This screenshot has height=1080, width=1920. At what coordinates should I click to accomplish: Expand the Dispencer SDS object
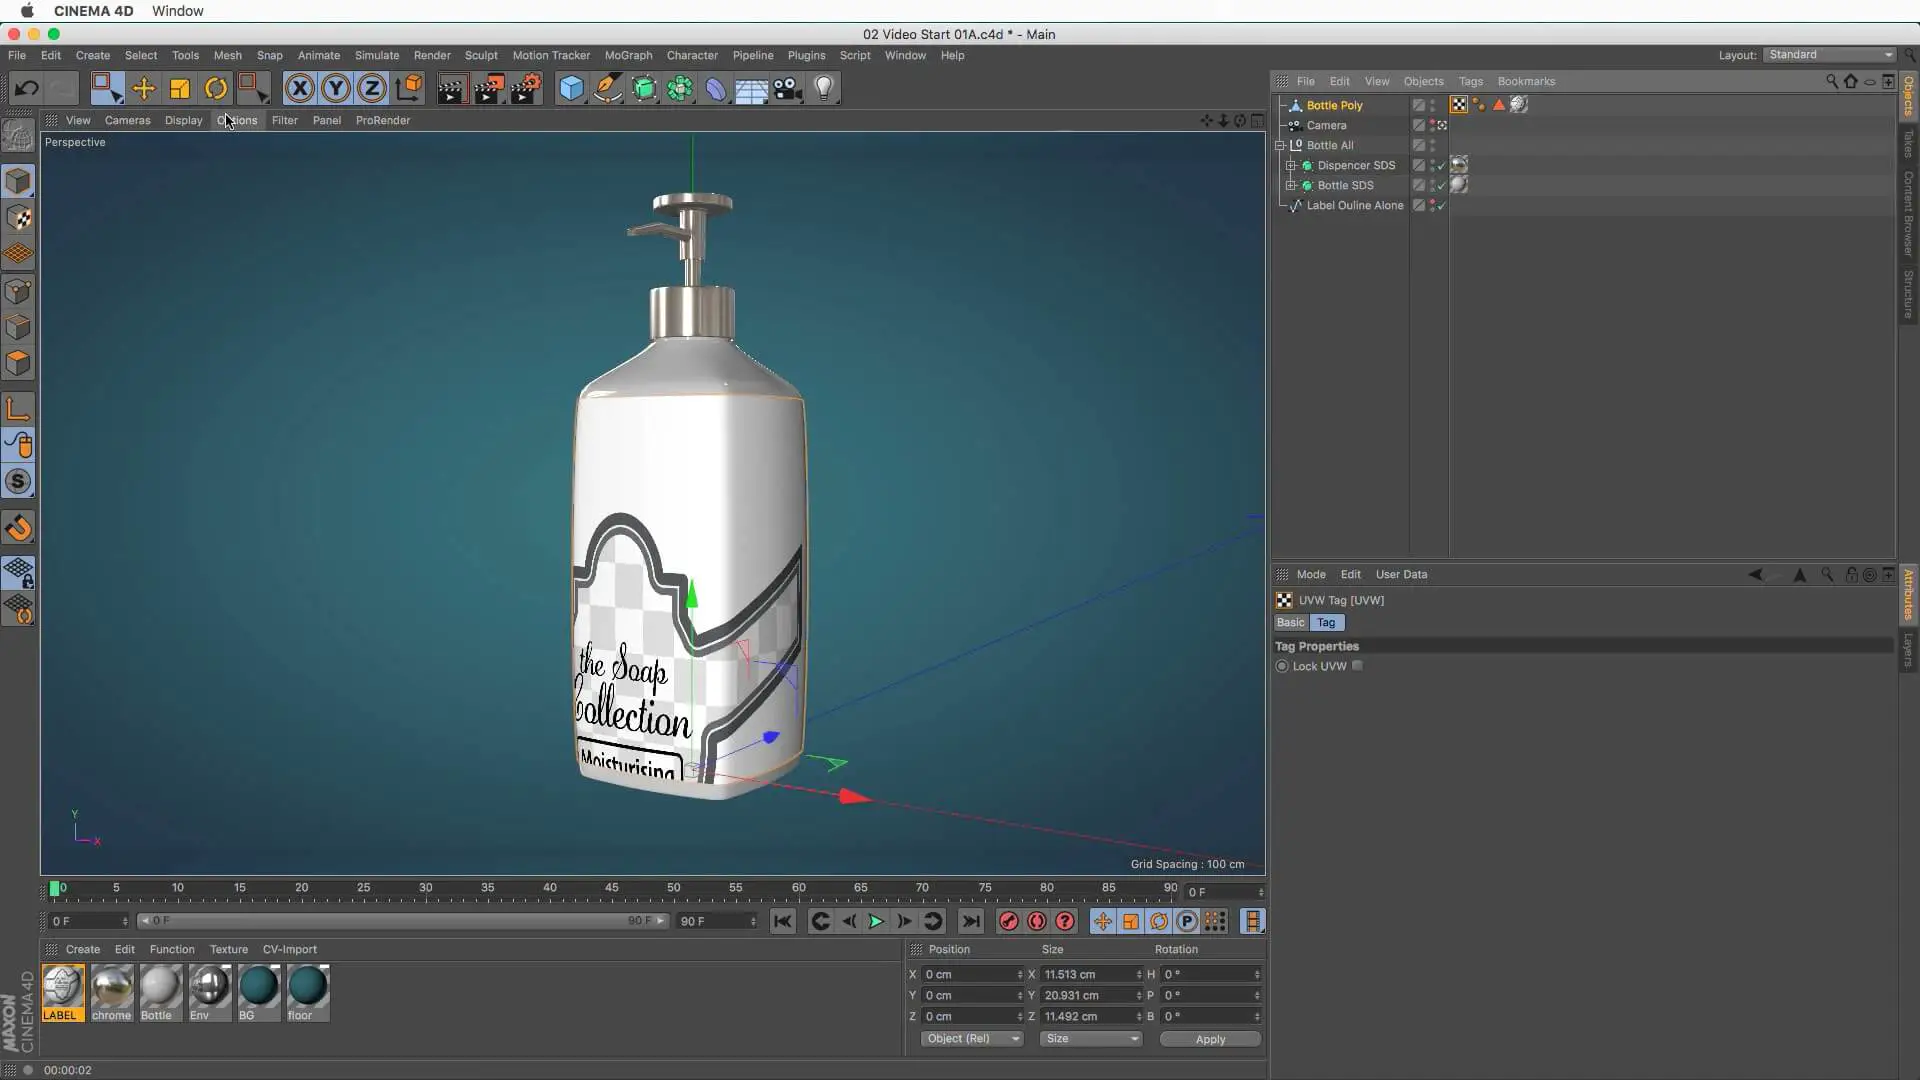pos(1291,165)
